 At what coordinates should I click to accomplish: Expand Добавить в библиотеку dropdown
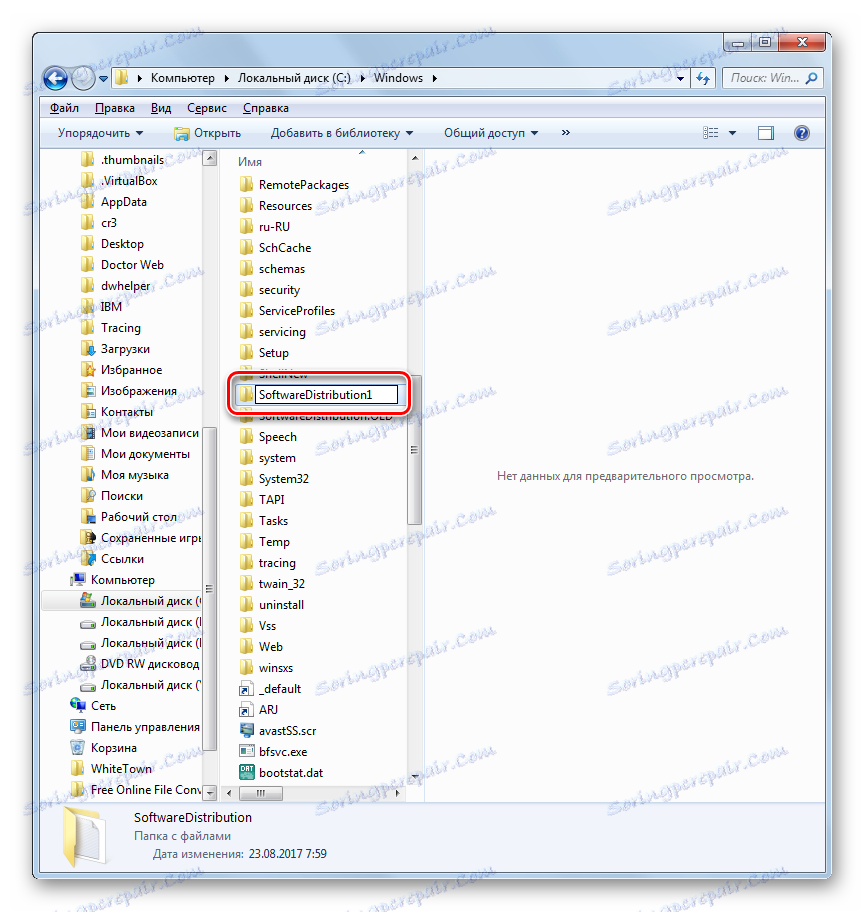(x=342, y=133)
